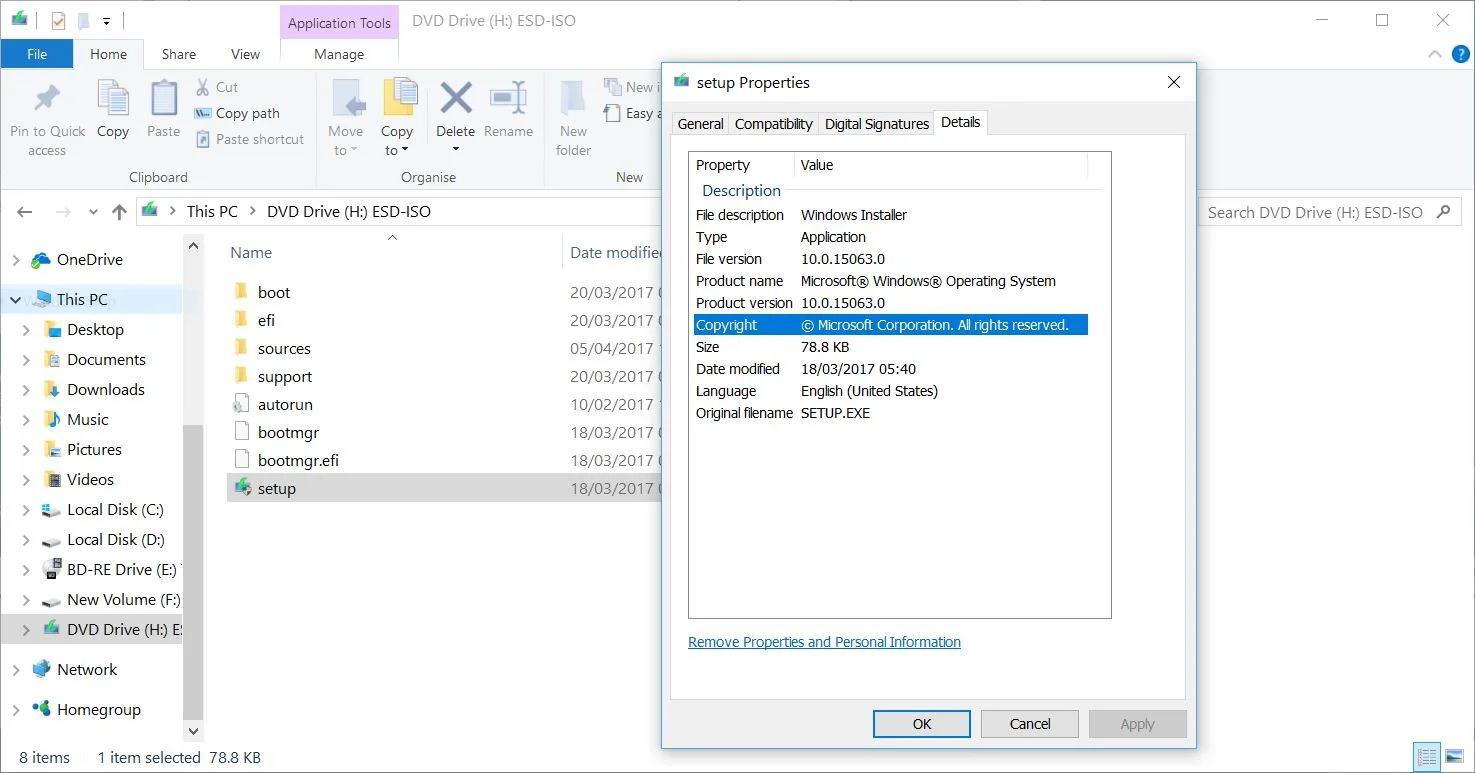Switch to General tab in setup Properties
Image resolution: width=1475 pixels, height=773 pixels.
[700, 124]
